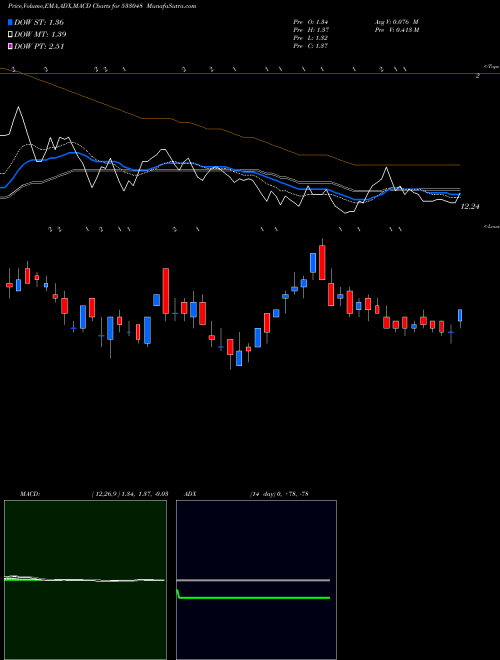This screenshot has width=500, height=660.
Task: Select the 'DOW PT: 2.51' label
Action: 39,47
